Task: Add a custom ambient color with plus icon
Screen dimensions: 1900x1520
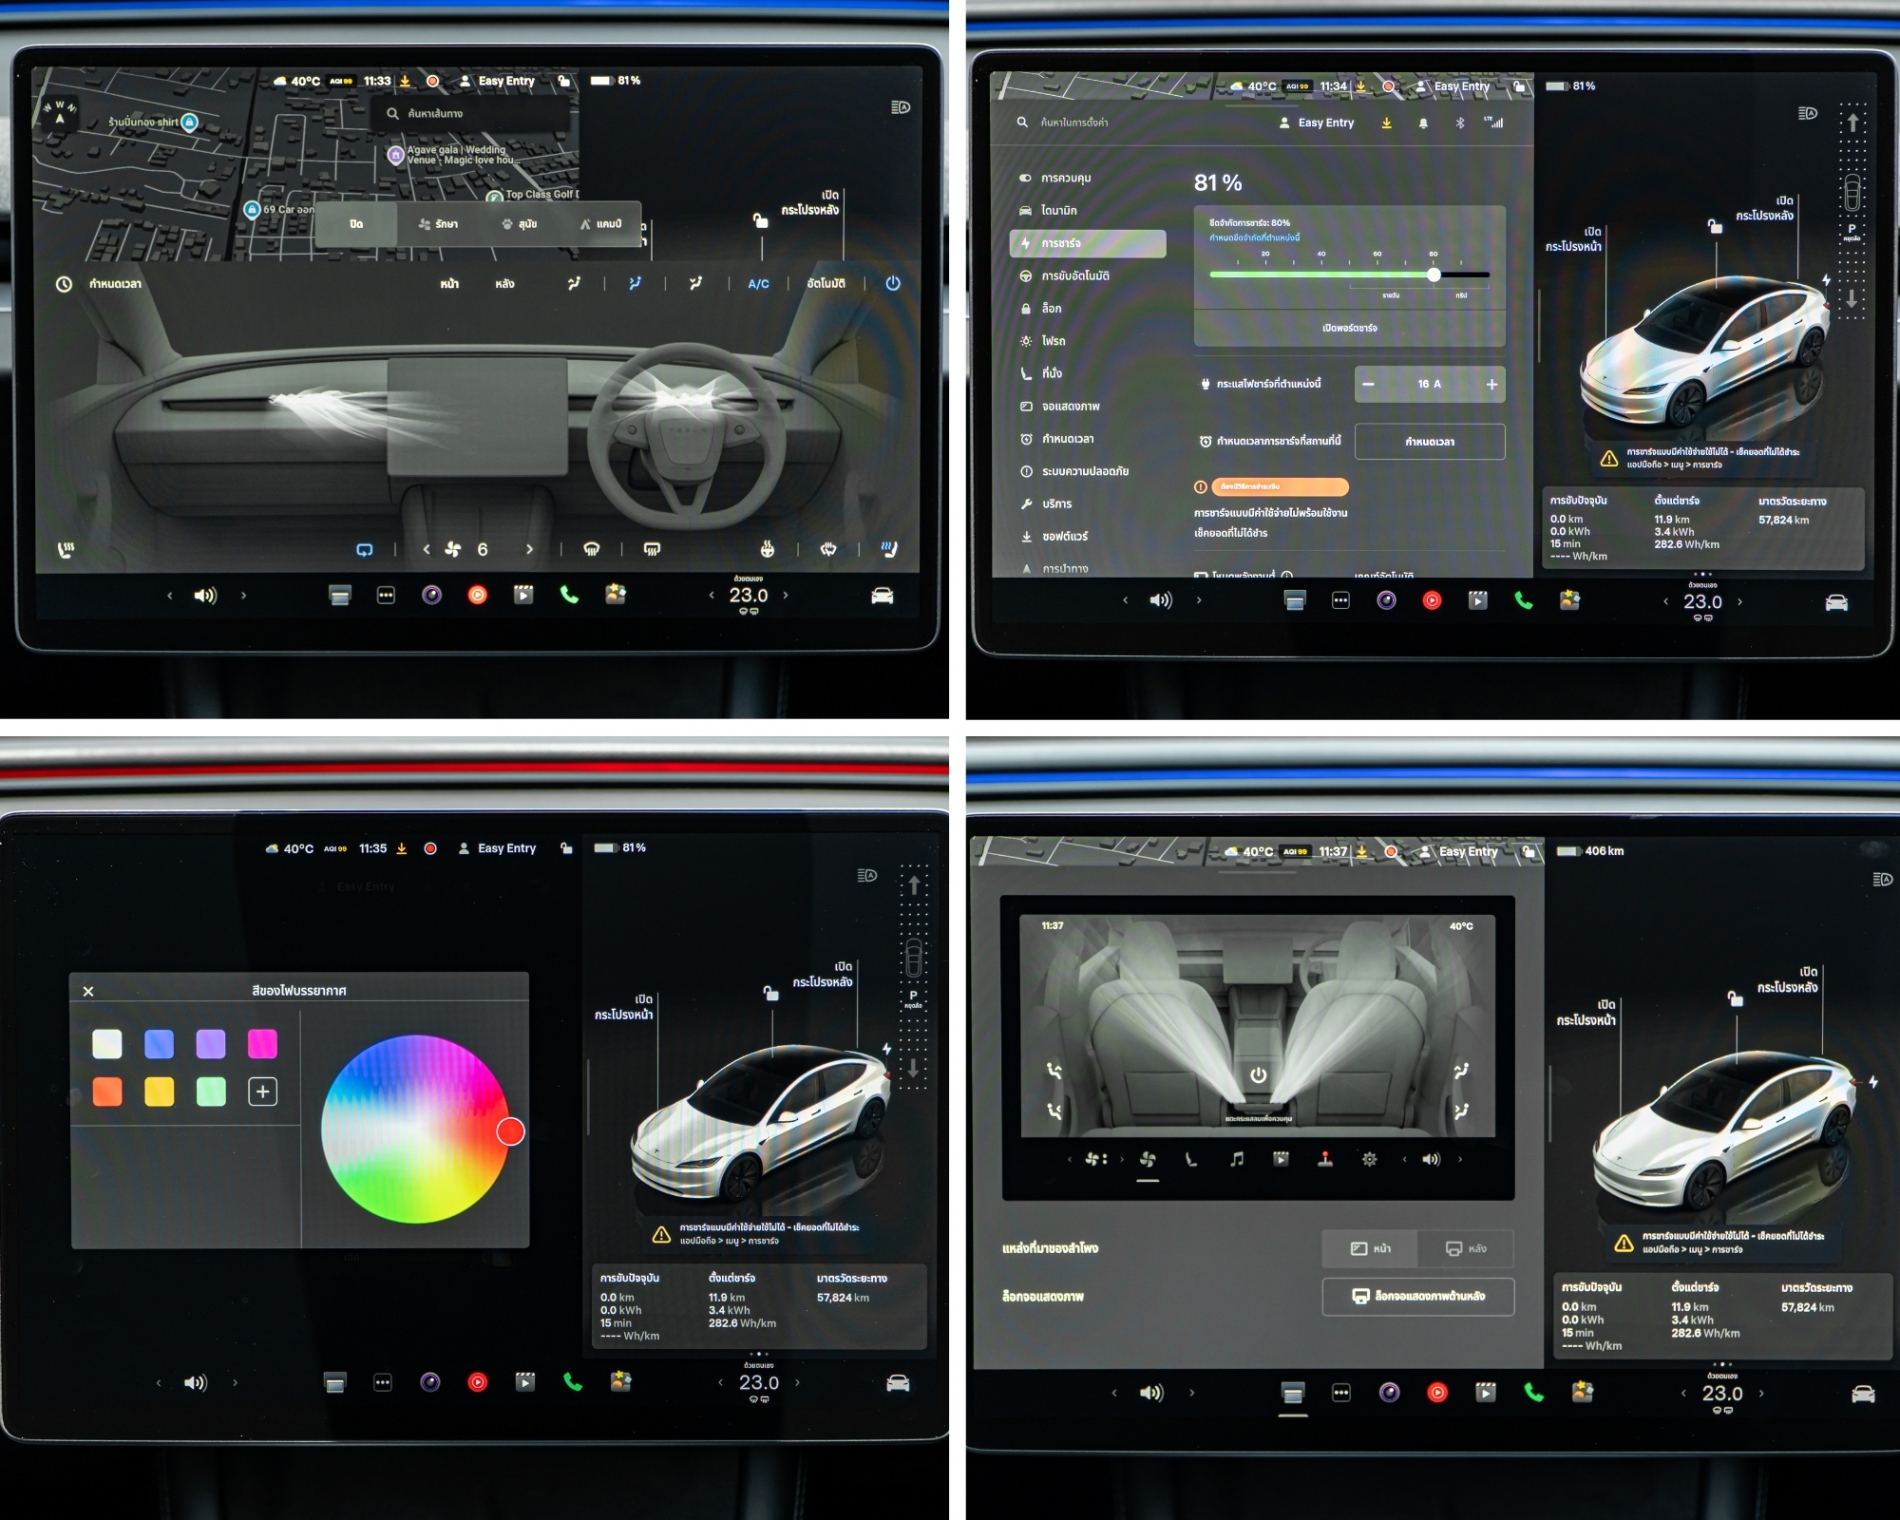Action: click(x=262, y=1092)
